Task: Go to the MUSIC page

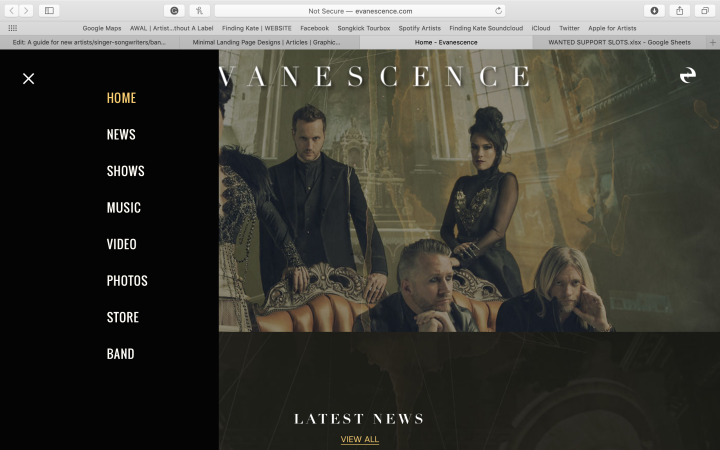Action: tap(124, 208)
